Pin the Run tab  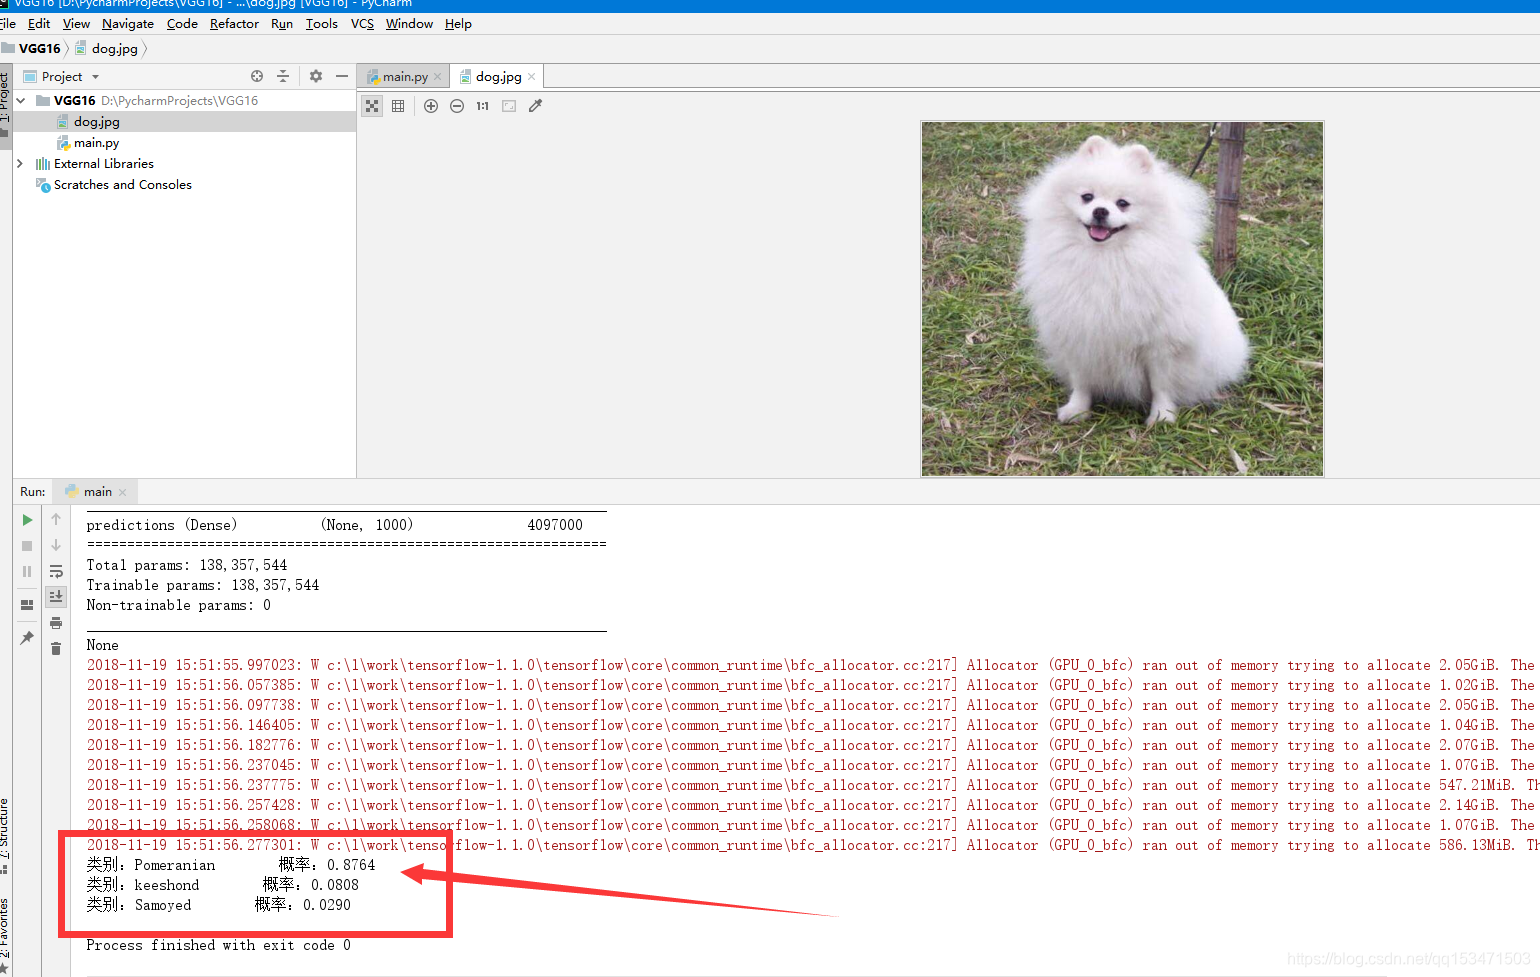click(x=27, y=638)
